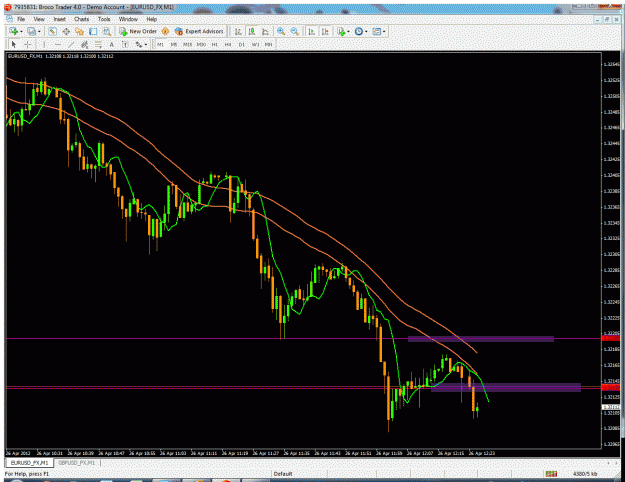Viewport: 625px width, 482px height.
Task: Switch to H1 timeframe
Action: pos(214,45)
